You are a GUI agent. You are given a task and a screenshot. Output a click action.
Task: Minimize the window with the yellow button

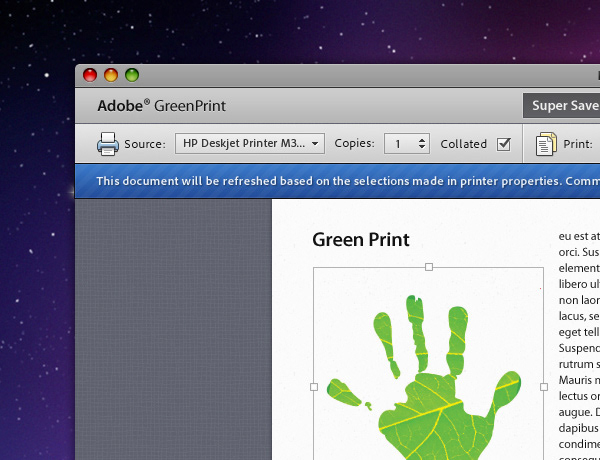tap(111, 75)
